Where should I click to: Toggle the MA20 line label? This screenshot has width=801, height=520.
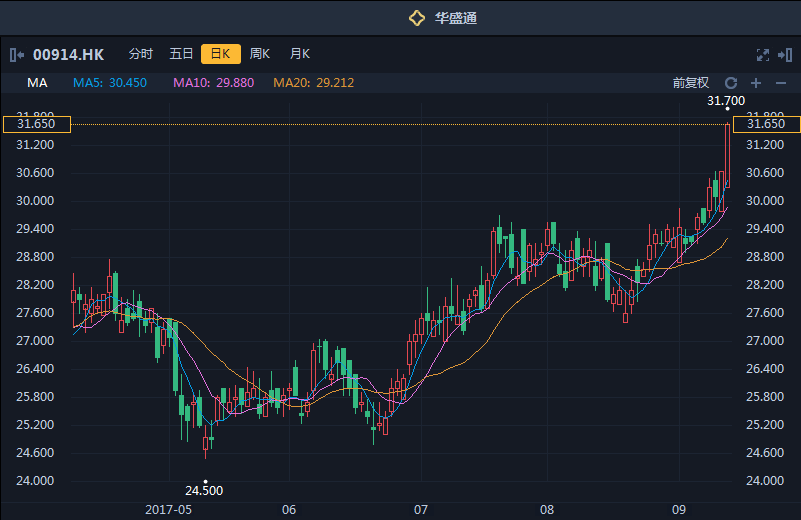[314, 83]
